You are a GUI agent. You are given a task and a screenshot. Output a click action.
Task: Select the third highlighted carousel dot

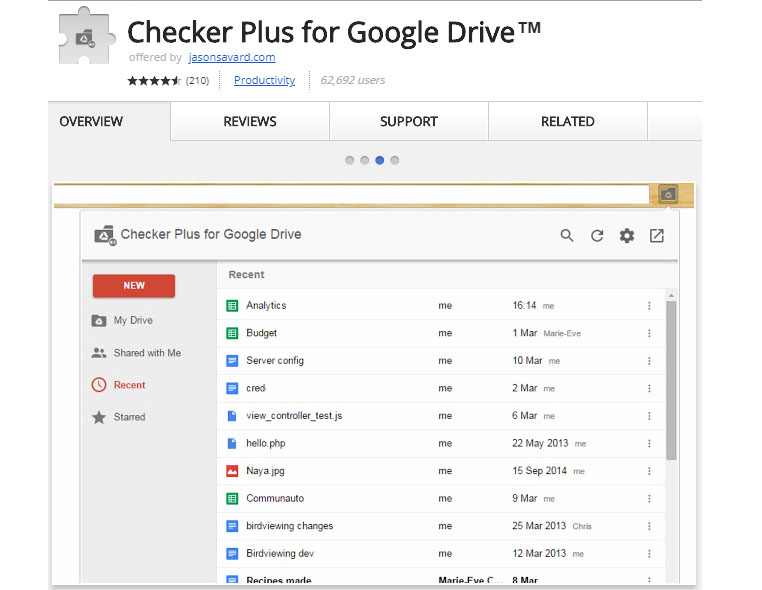point(380,160)
